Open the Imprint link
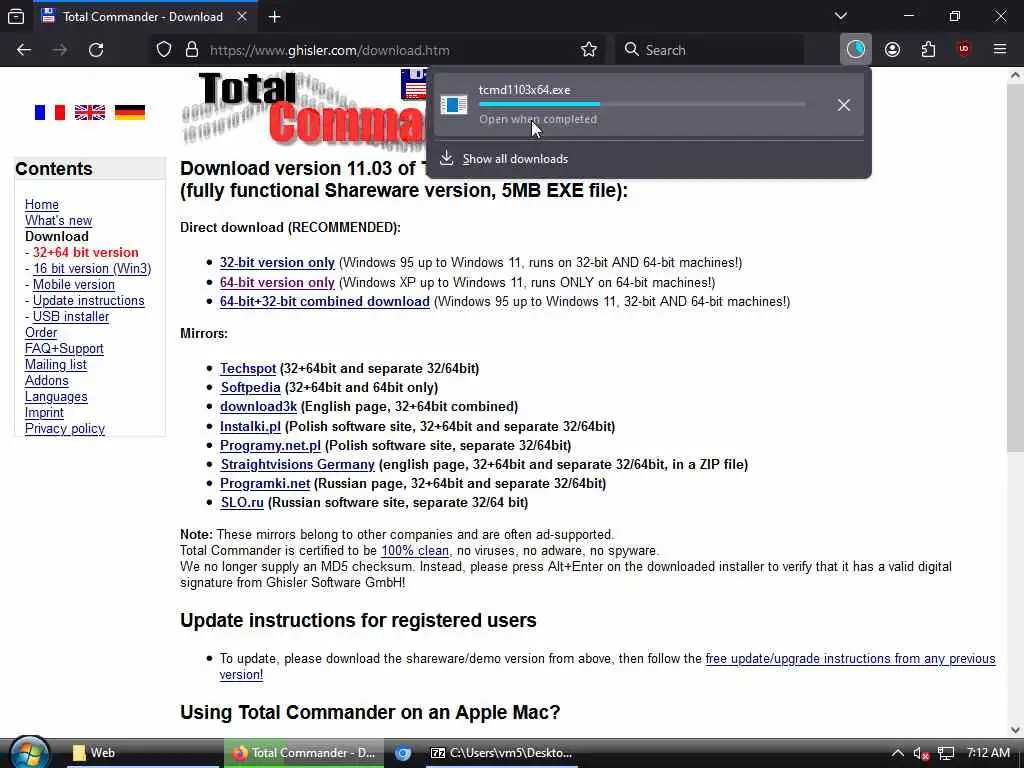This screenshot has width=1024, height=768. 44,413
